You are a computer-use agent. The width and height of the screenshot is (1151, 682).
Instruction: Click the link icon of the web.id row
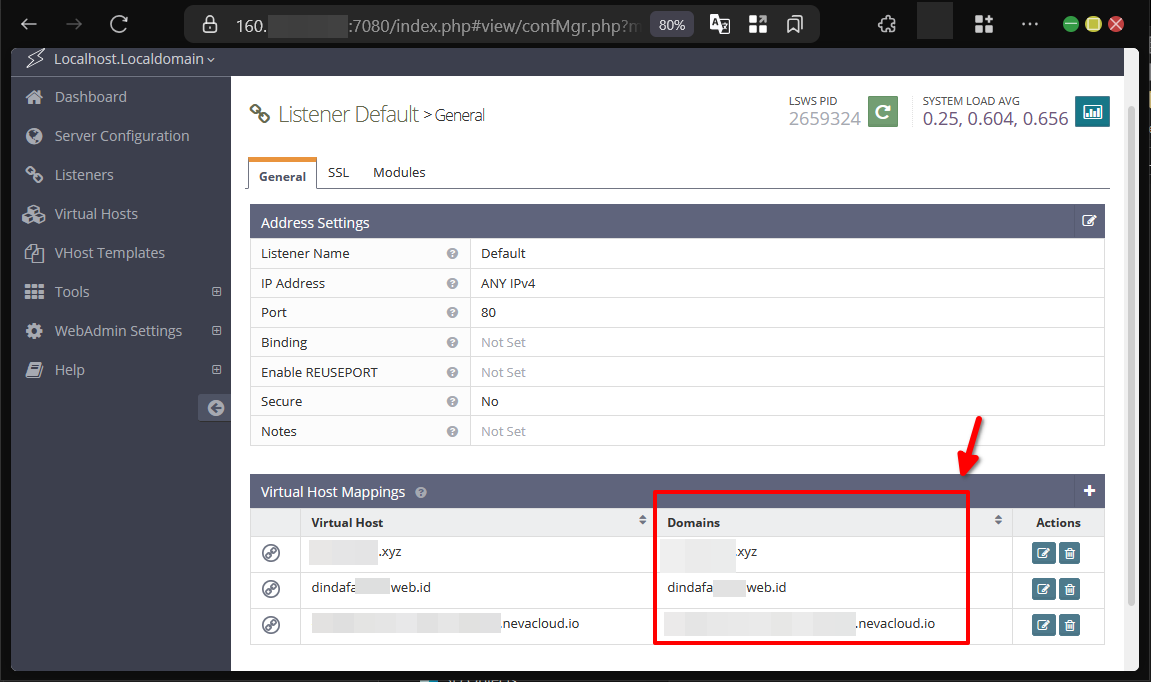pyautogui.click(x=271, y=589)
